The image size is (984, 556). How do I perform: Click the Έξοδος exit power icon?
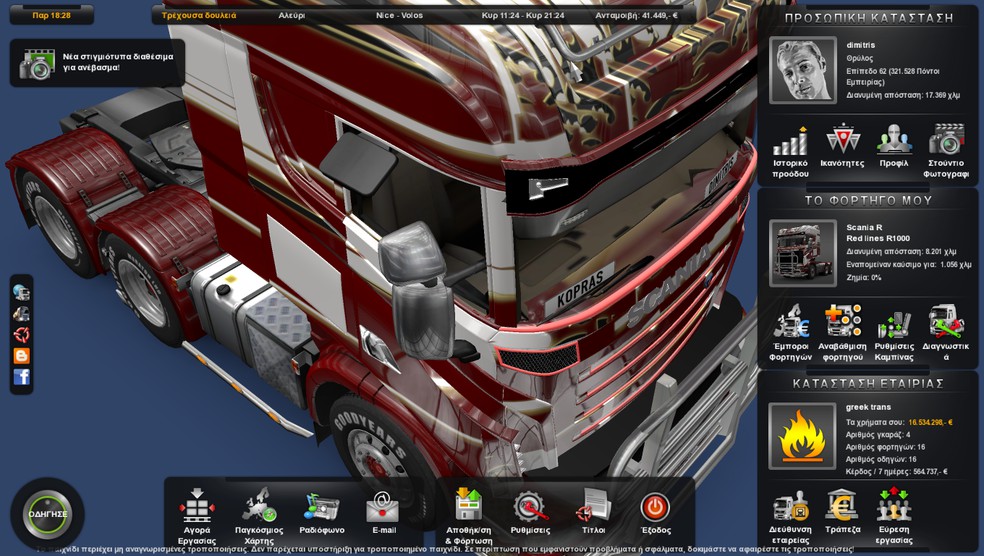click(x=655, y=508)
